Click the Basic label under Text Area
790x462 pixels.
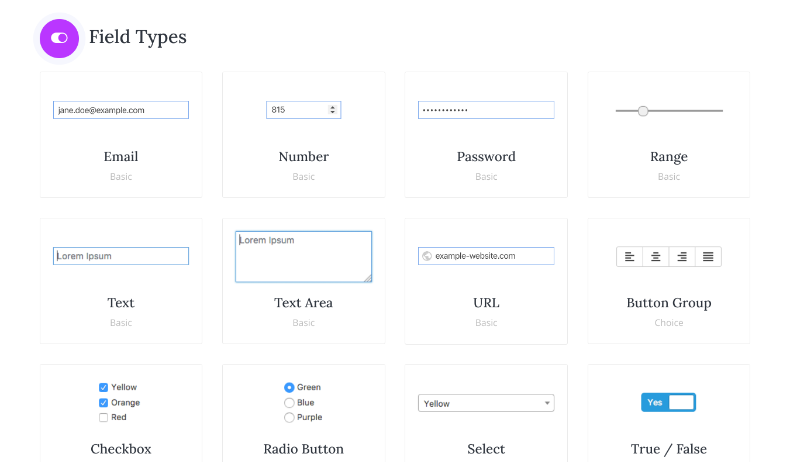(303, 323)
